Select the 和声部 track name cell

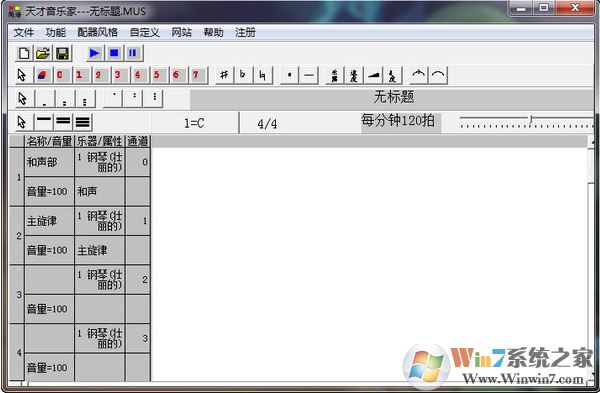coord(49,162)
